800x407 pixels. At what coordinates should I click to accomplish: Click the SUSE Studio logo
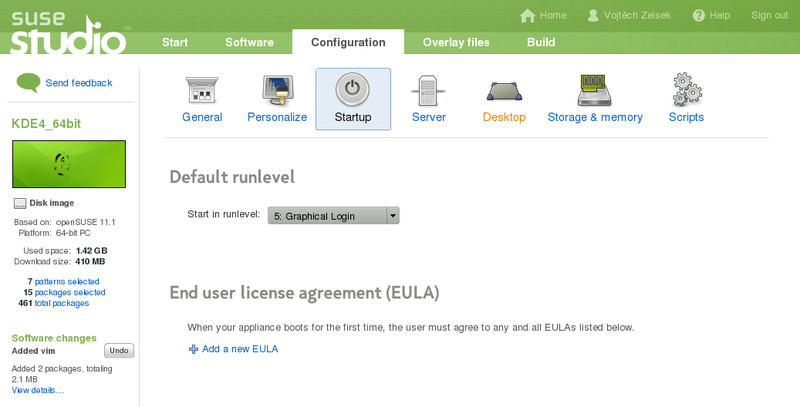click(68, 33)
